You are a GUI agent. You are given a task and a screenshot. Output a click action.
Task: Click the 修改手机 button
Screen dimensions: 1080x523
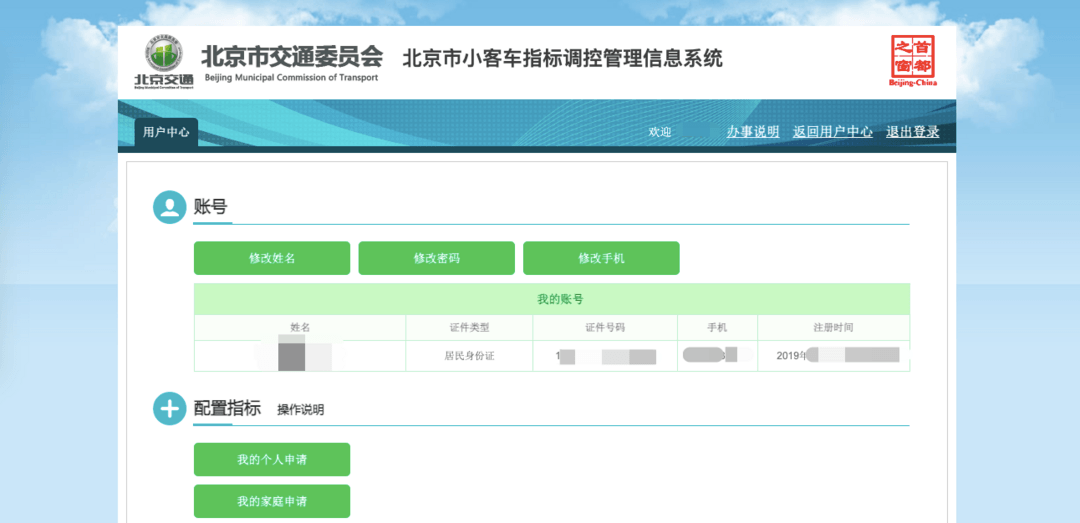point(601,258)
